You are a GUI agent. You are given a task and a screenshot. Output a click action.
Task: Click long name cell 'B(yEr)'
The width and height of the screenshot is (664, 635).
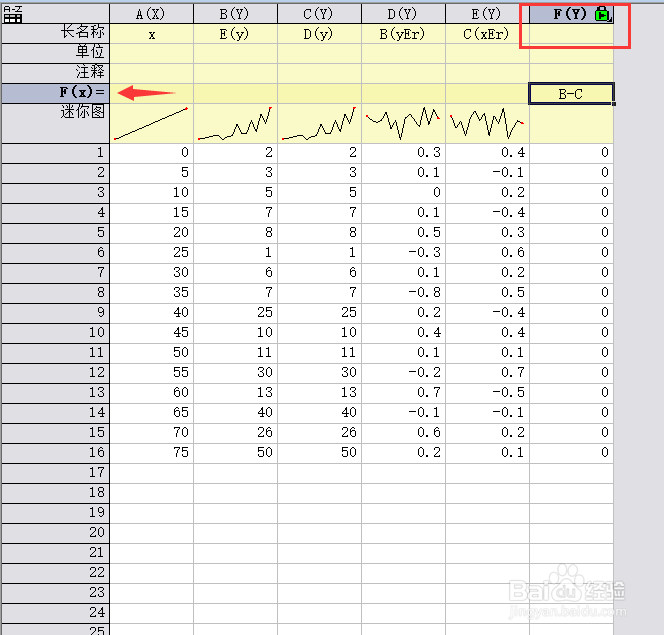pos(403,33)
